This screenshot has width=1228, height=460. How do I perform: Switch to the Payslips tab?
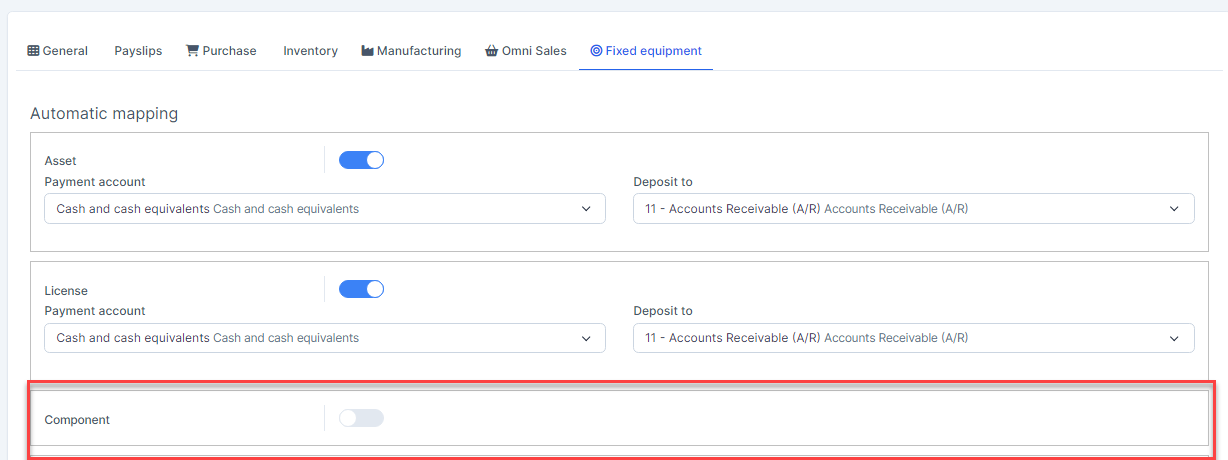[138, 51]
